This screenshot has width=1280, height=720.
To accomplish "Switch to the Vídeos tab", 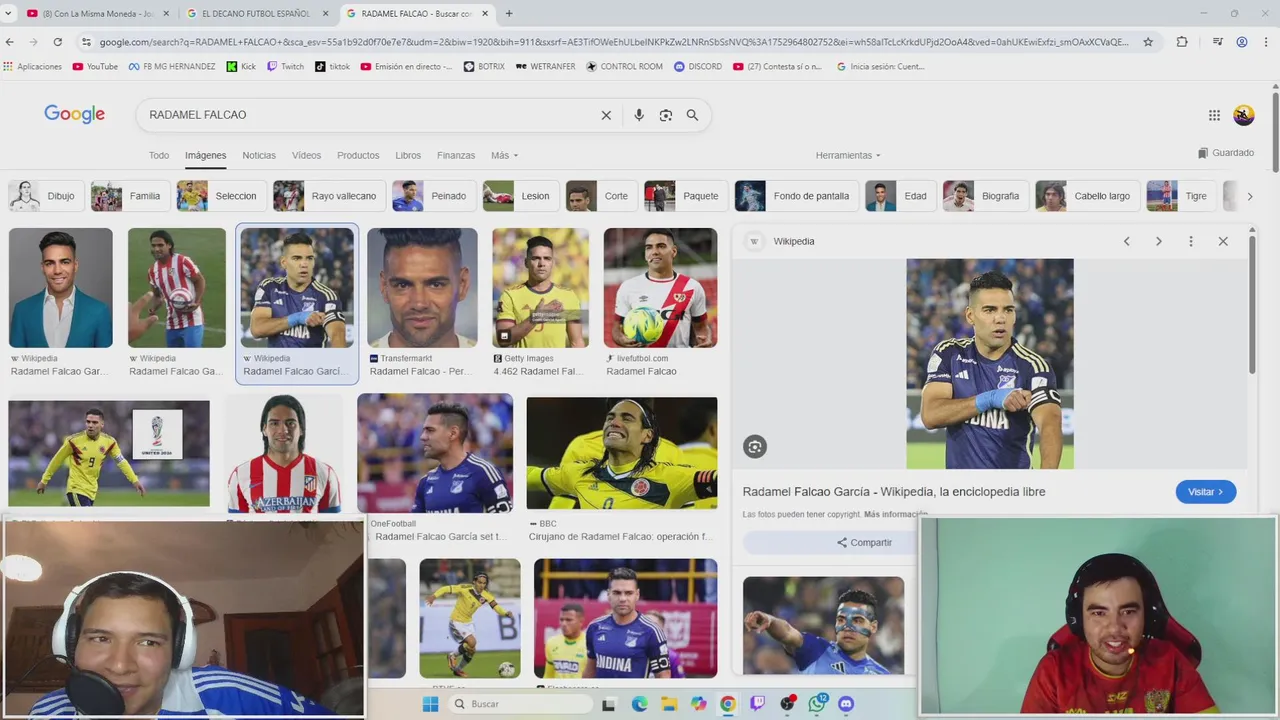I will click(x=306, y=155).
